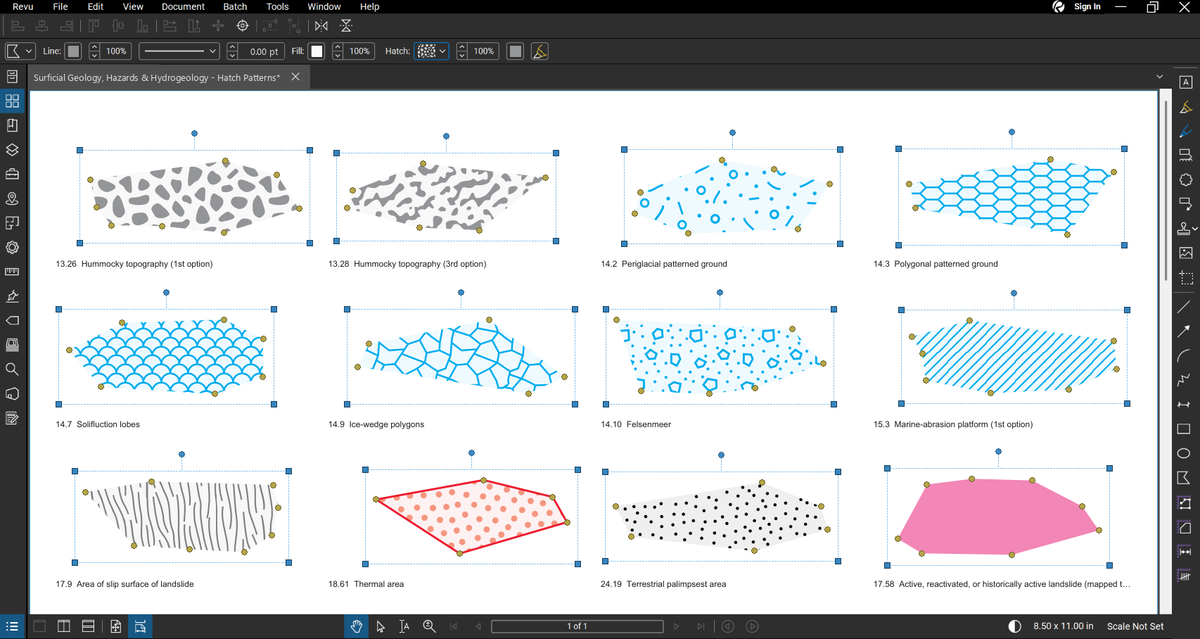Click the white Fill color swatch
1200x639 pixels.
[x=317, y=51]
